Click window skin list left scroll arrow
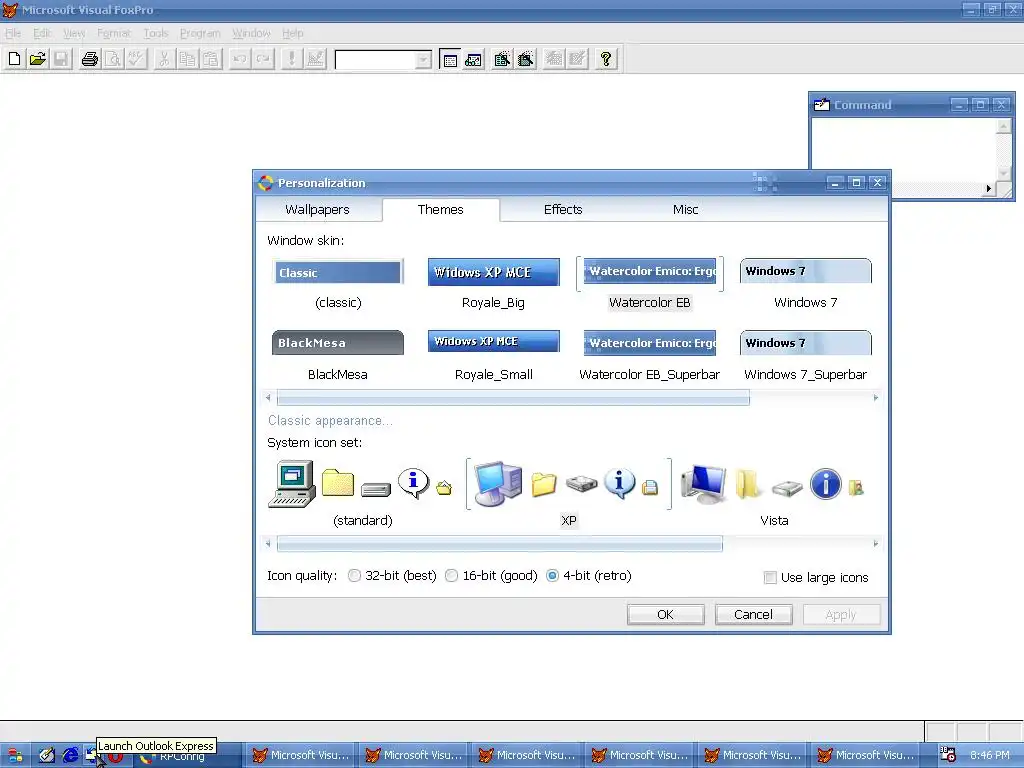The width and height of the screenshot is (1024, 768). tap(268, 397)
